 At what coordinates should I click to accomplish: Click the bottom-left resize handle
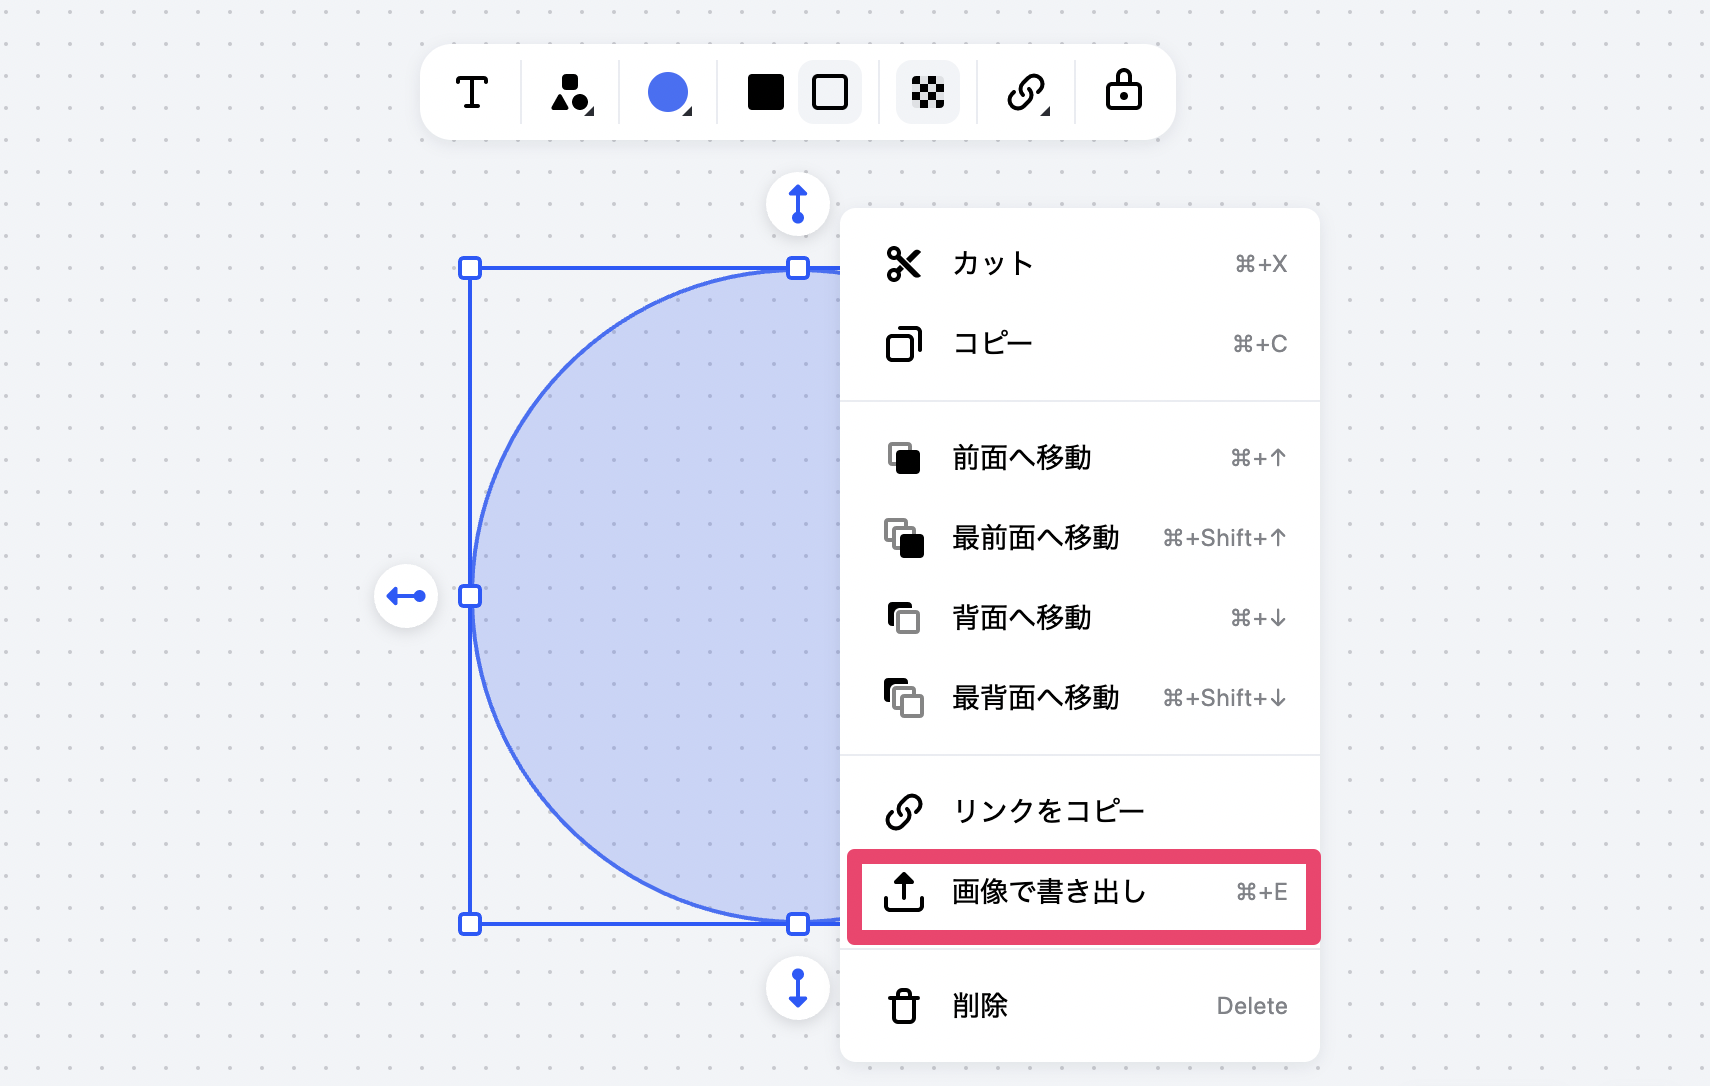[470, 924]
